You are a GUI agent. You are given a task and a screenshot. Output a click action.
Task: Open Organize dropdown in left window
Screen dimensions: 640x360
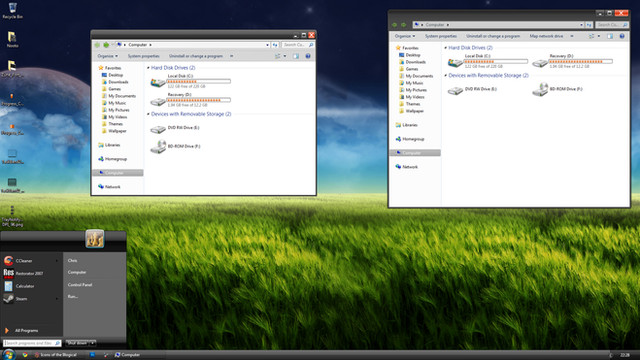click(x=108, y=56)
